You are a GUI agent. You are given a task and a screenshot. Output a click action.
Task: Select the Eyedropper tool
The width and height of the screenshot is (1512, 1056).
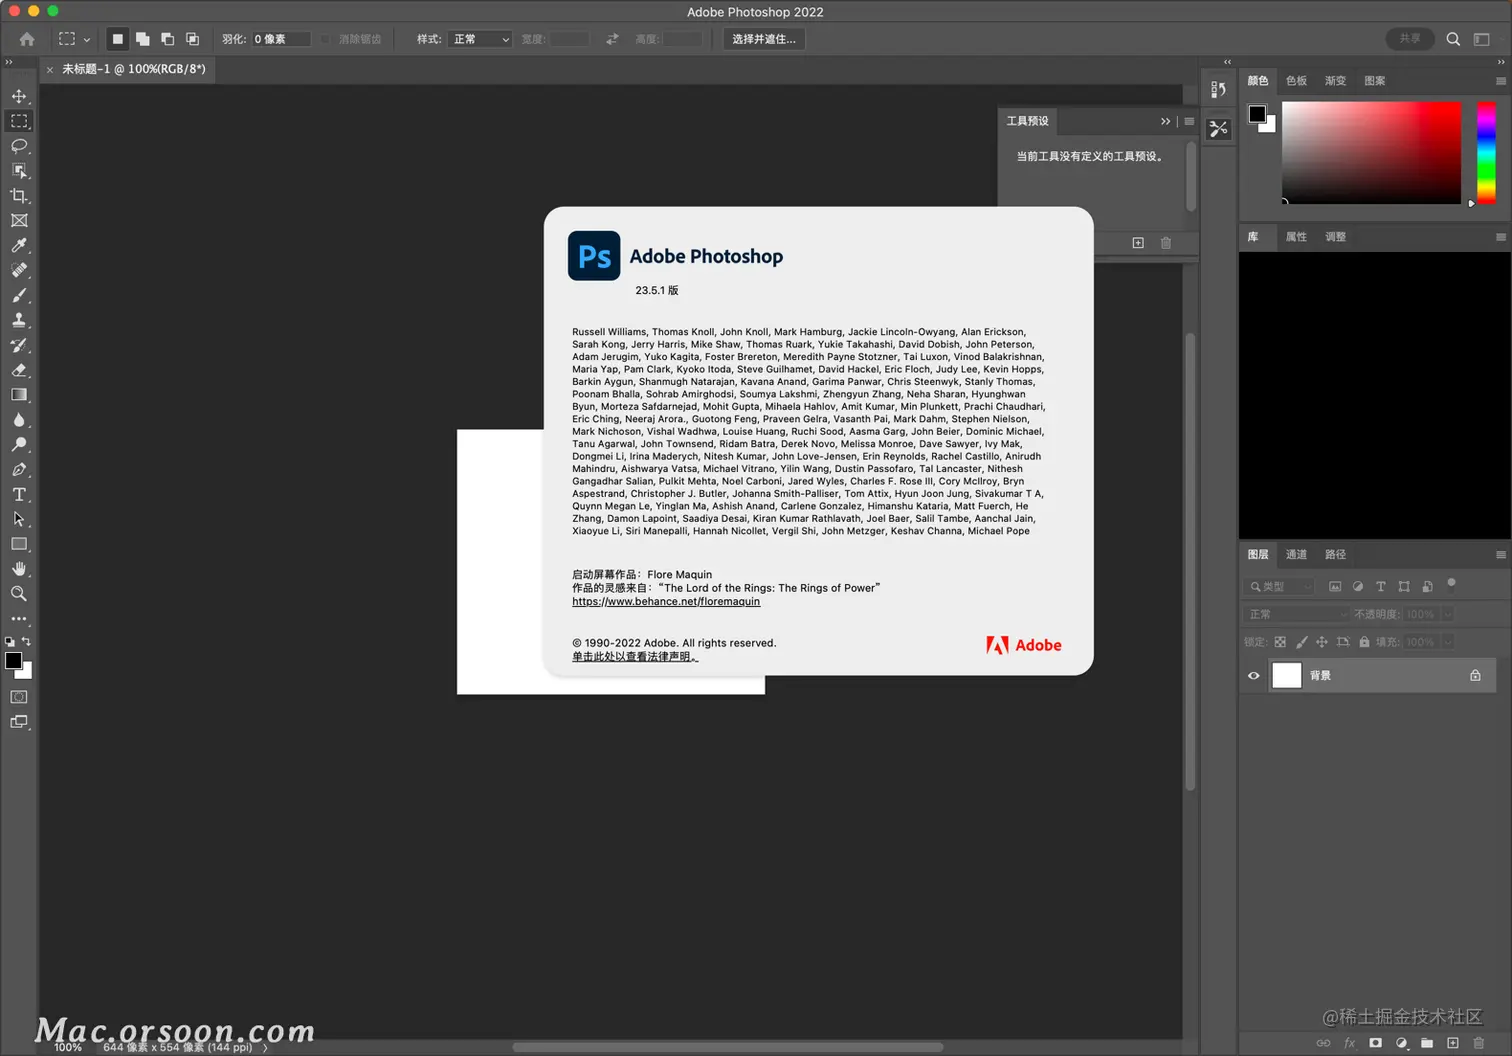[19, 246]
